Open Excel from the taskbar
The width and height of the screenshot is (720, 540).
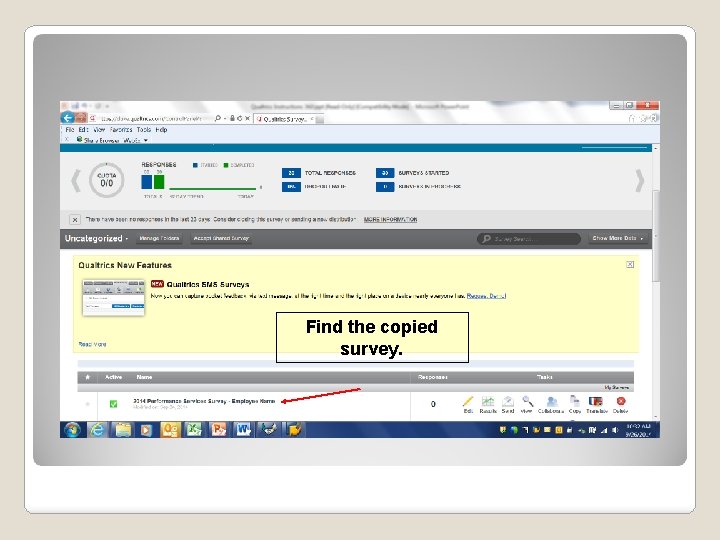coord(194,430)
